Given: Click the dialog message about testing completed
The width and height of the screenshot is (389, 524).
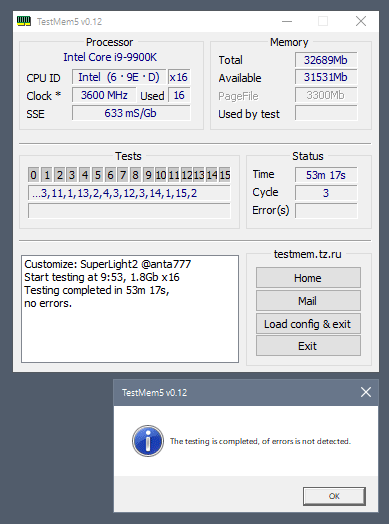Looking at the screenshot, I should pos(260,441).
